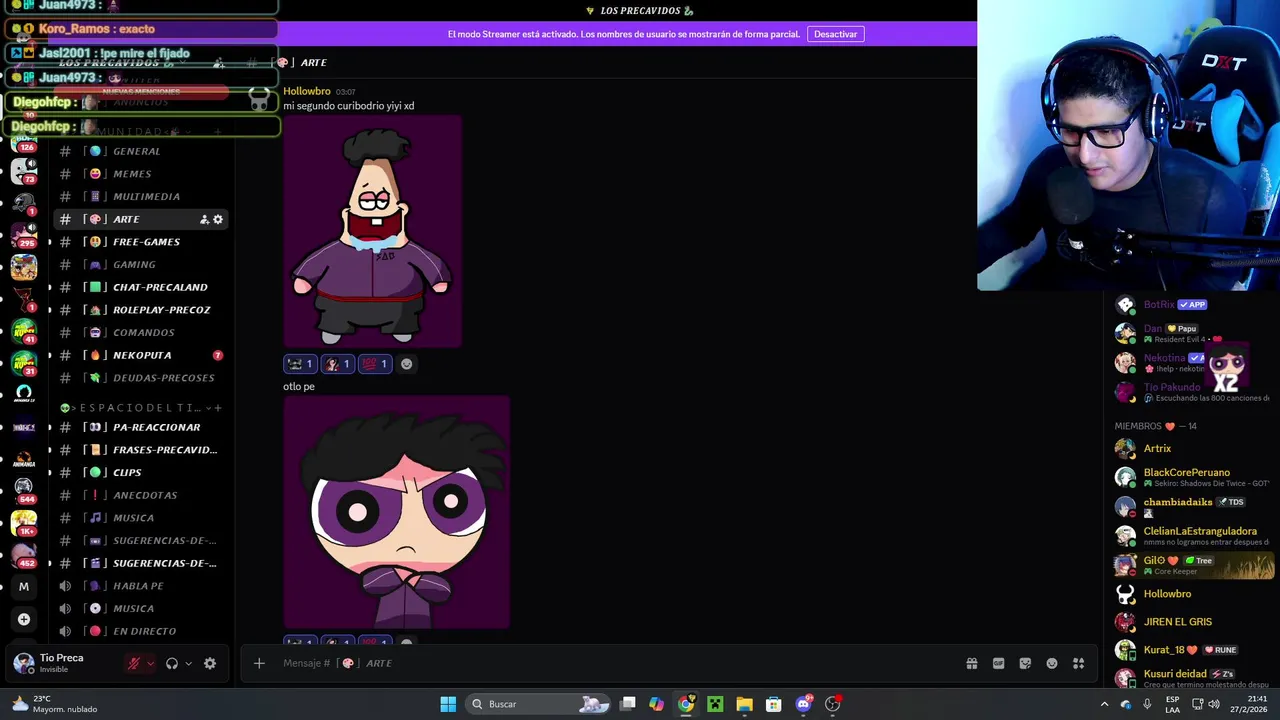Screen dimensions: 1280x720
Task: Click Desactivar in Streamer mode banner
Action: (x=835, y=34)
